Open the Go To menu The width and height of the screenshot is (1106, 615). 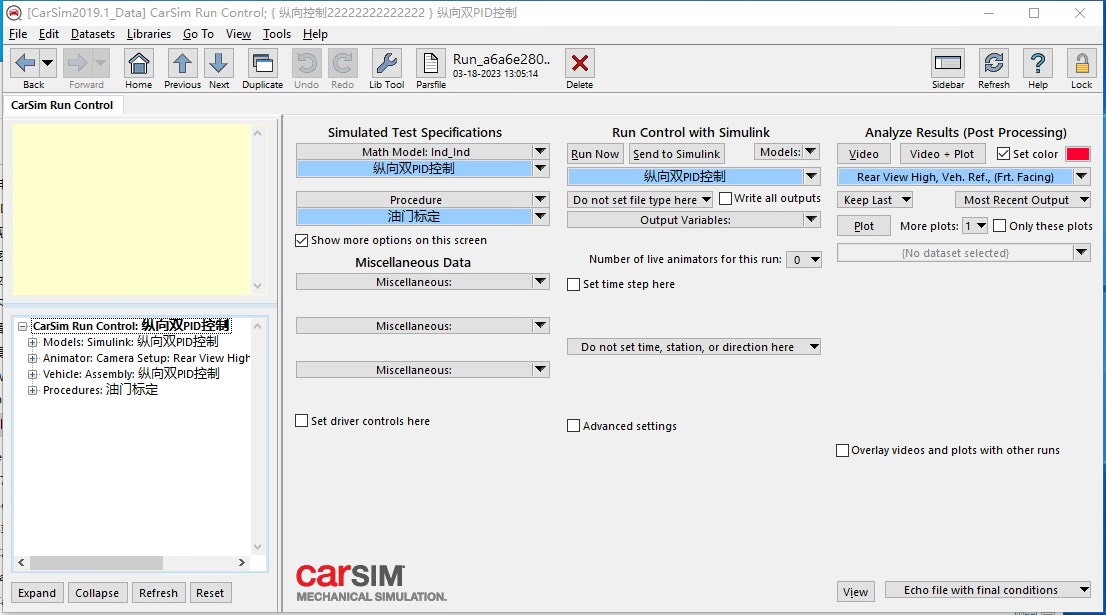198,34
